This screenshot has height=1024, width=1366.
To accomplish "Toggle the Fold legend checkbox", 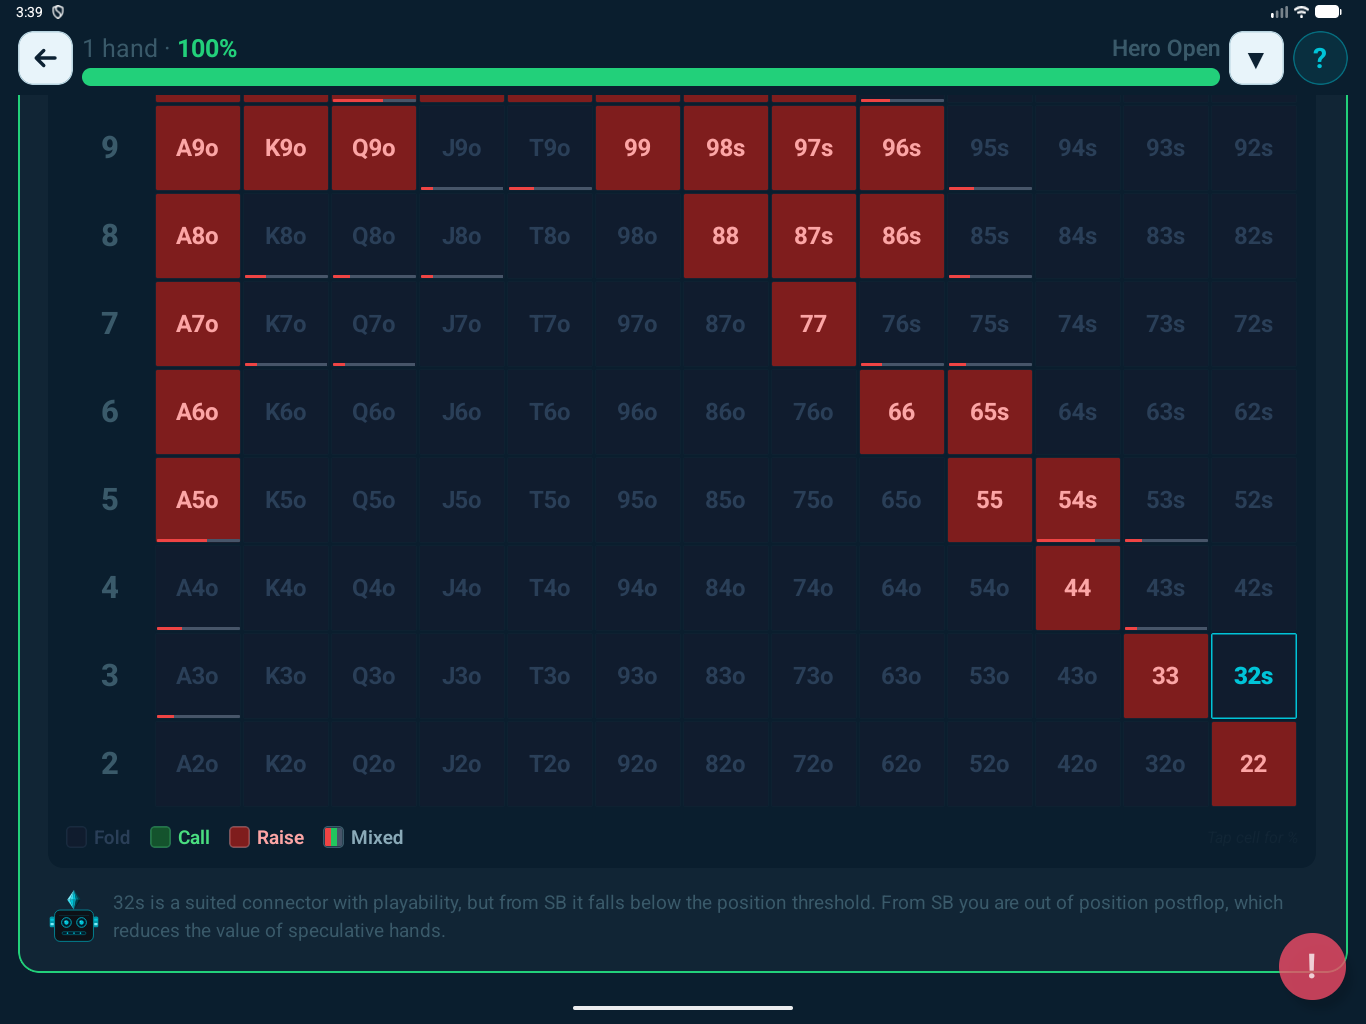I will 76,837.
